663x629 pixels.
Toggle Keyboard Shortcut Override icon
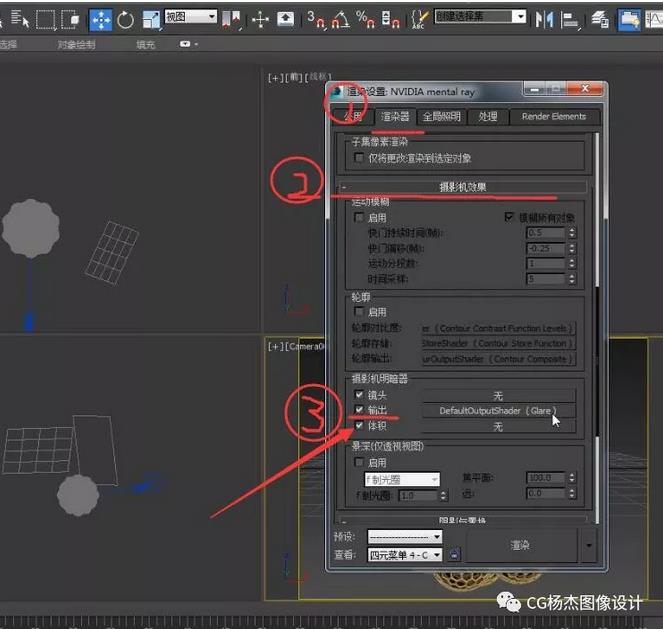pyautogui.click(x=285, y=19)
